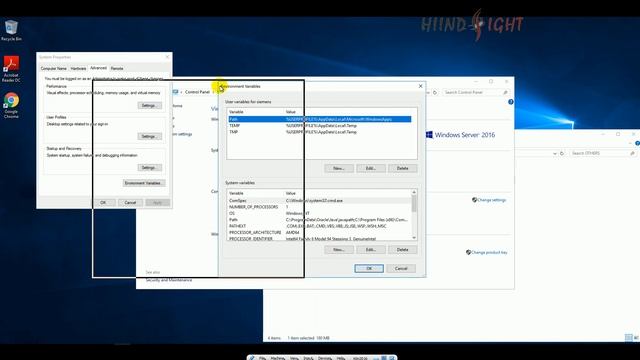Select ComSpec system variable row
The image size is (640, 360).
(x=320, y=200)
